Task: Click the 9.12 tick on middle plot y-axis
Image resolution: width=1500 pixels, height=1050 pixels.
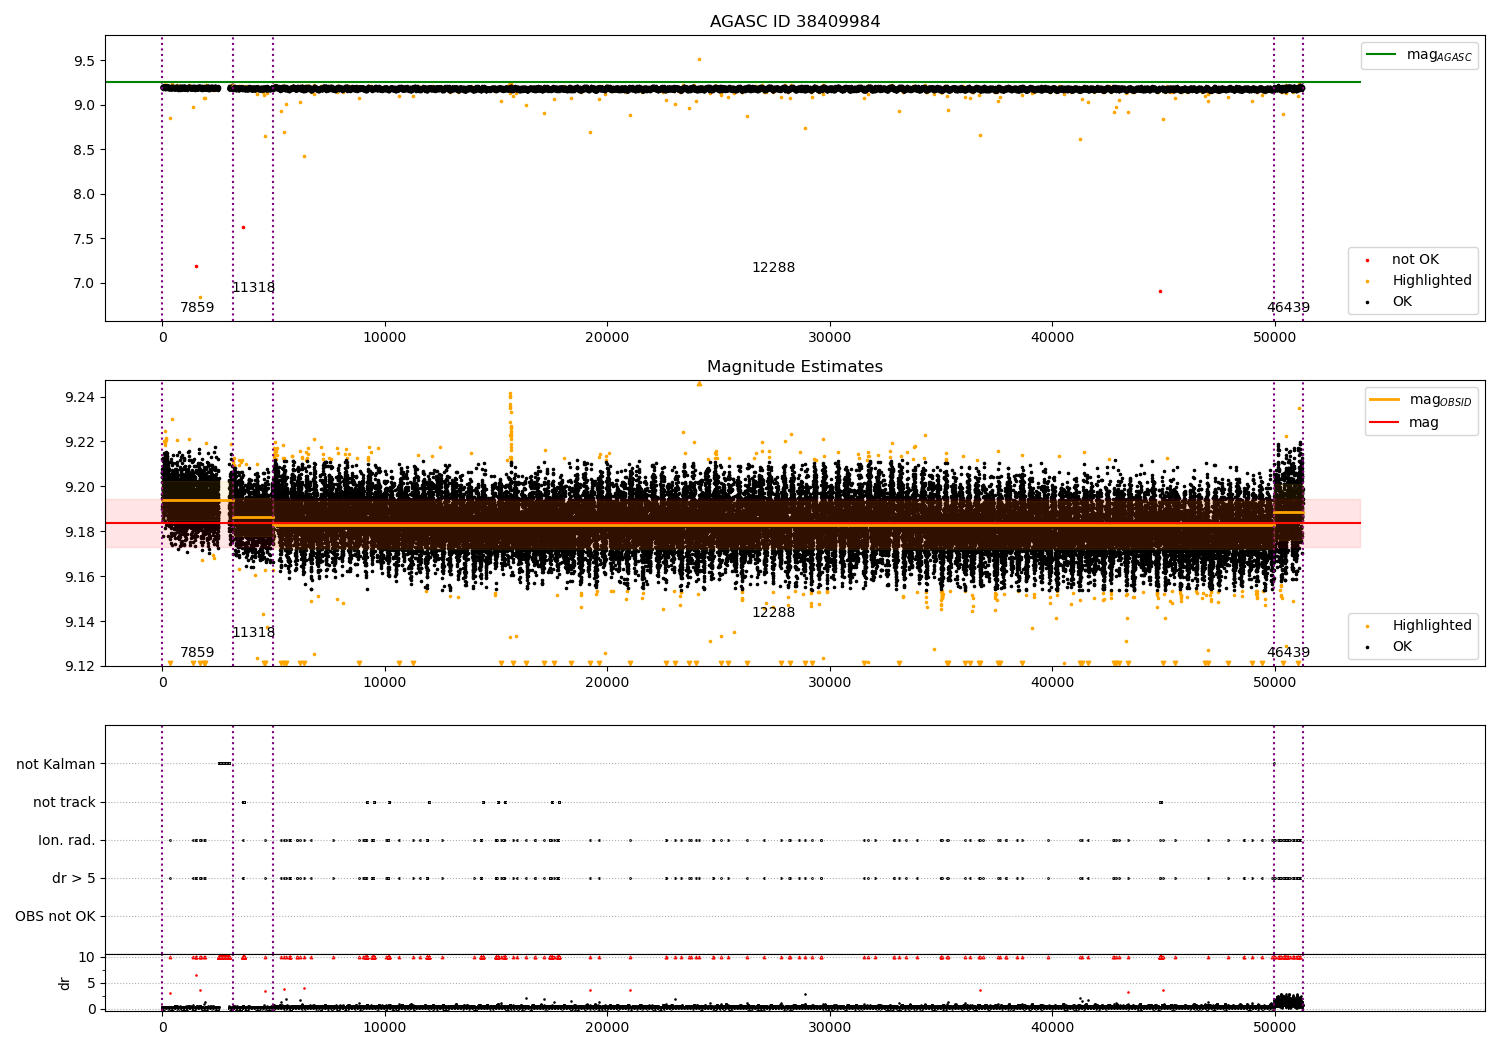Action: coord(80,667)
